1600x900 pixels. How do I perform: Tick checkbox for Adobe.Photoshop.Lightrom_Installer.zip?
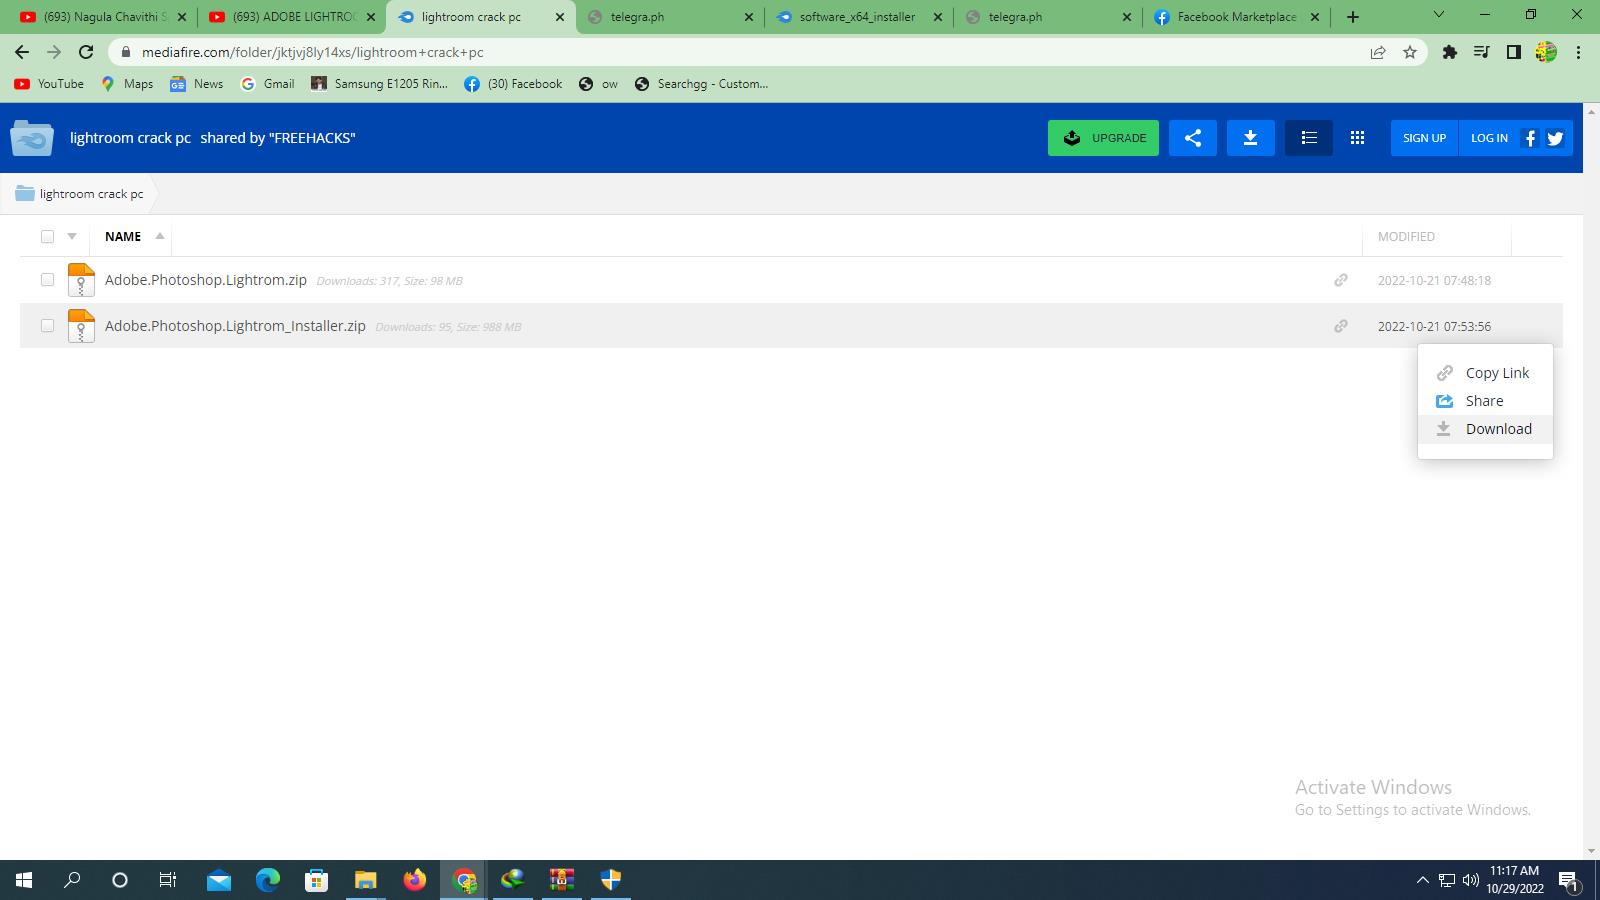pos(47,326)
